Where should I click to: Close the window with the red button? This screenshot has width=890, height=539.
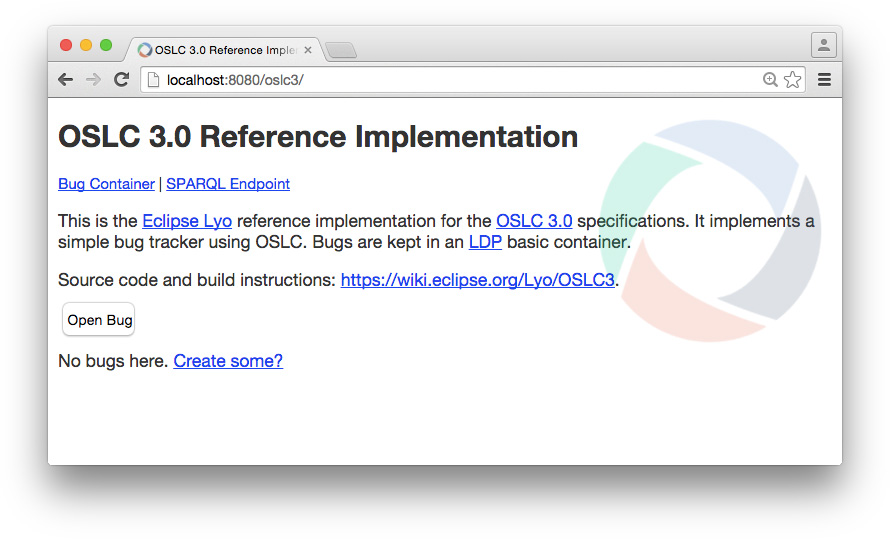[66, 45]
